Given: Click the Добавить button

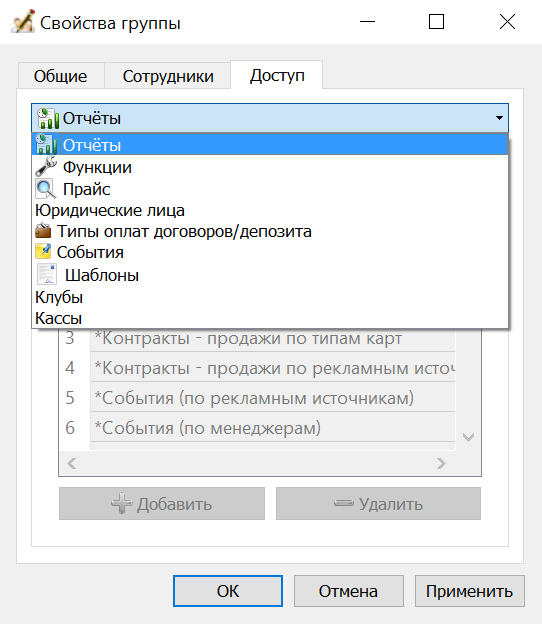Looking at the screenshot, I should click(x=162, y=504).
